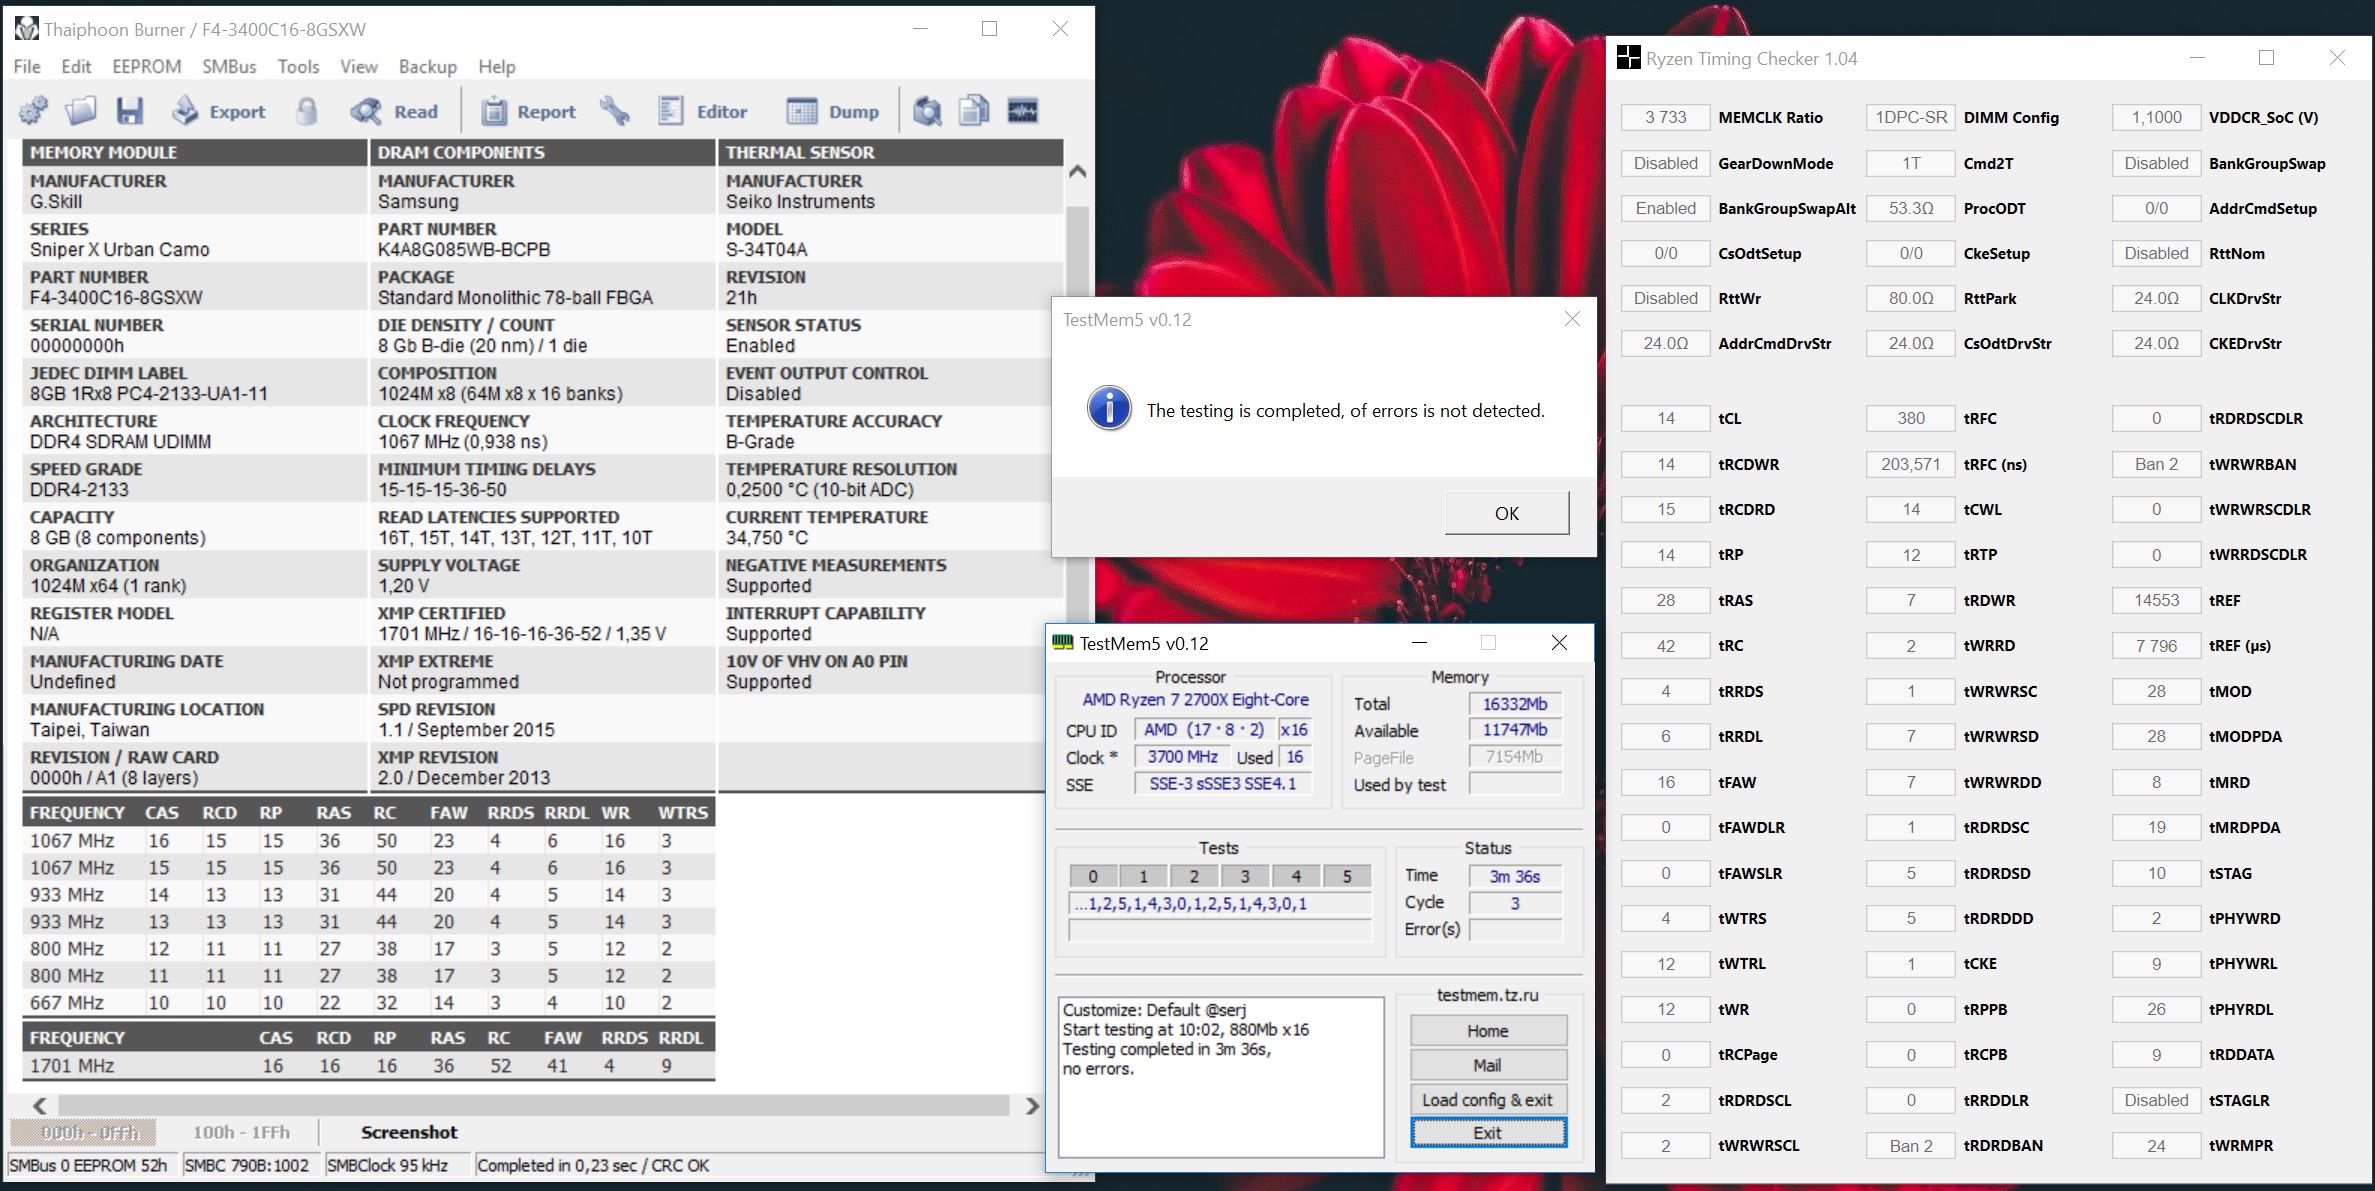Click right arrow of horizontal scrollbar
This screenshot has height=1191, width=2375.
[1032, 1105]
